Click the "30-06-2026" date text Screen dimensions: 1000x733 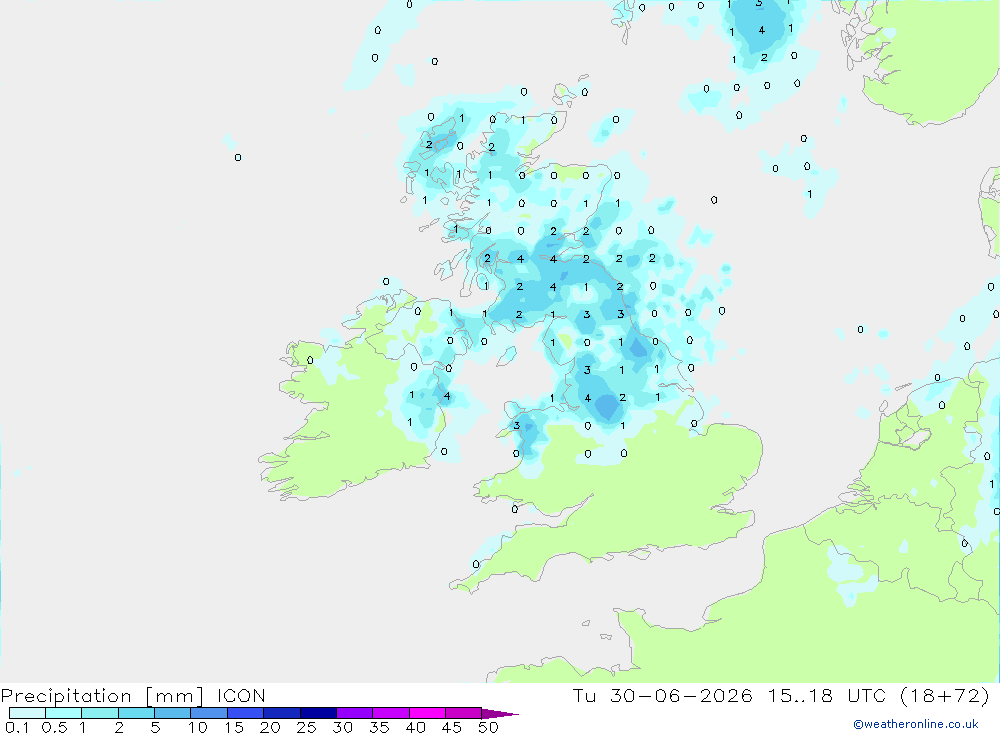click(x=681, y=695)
